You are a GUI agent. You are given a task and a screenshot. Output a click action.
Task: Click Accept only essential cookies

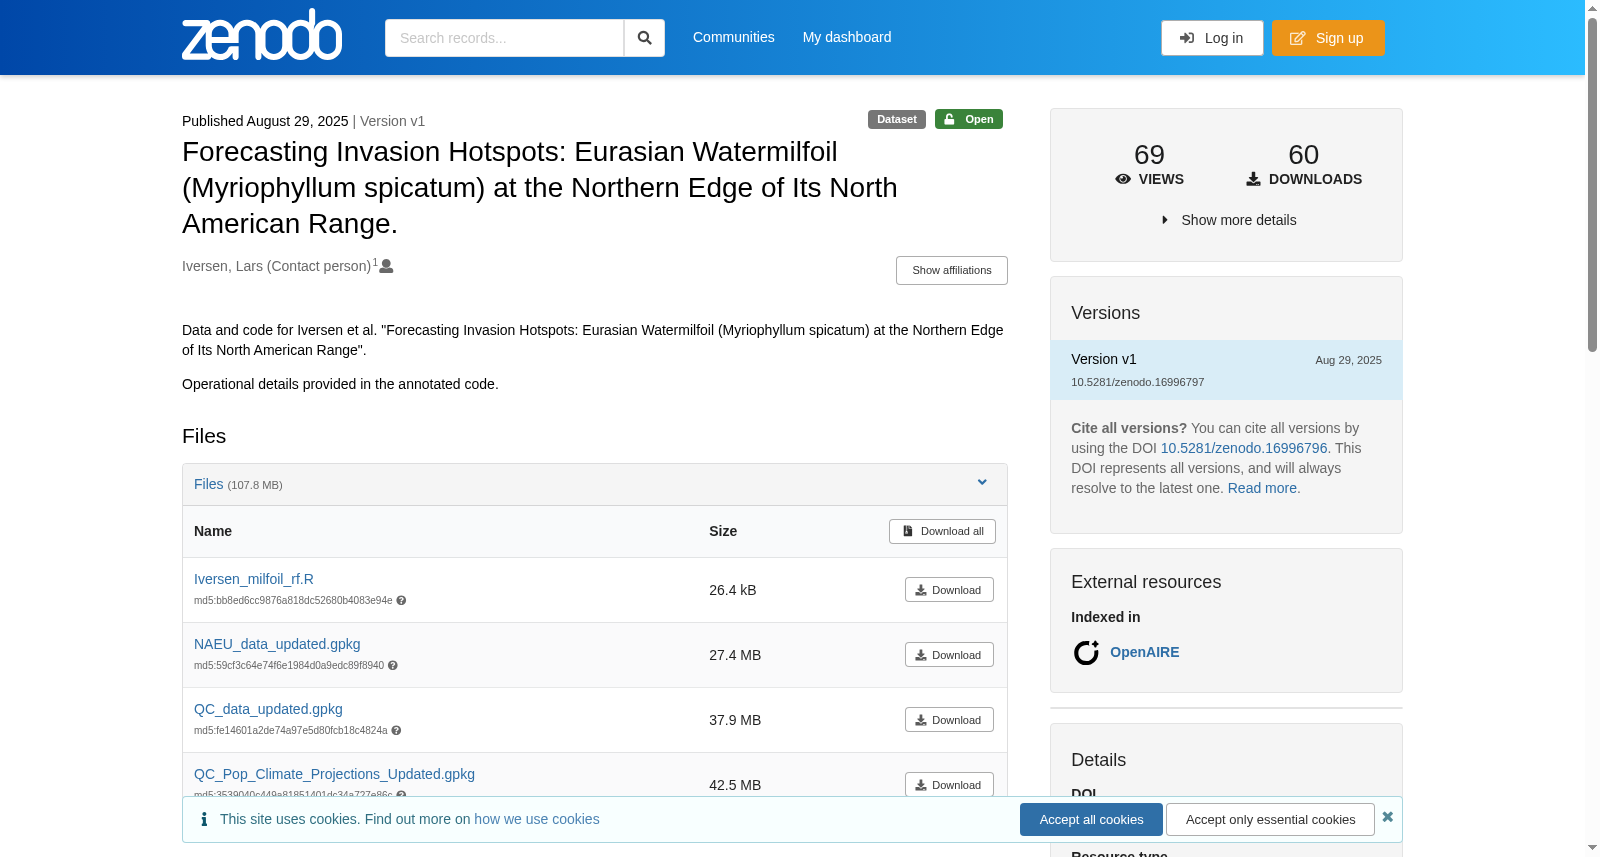coord(1270,819)
